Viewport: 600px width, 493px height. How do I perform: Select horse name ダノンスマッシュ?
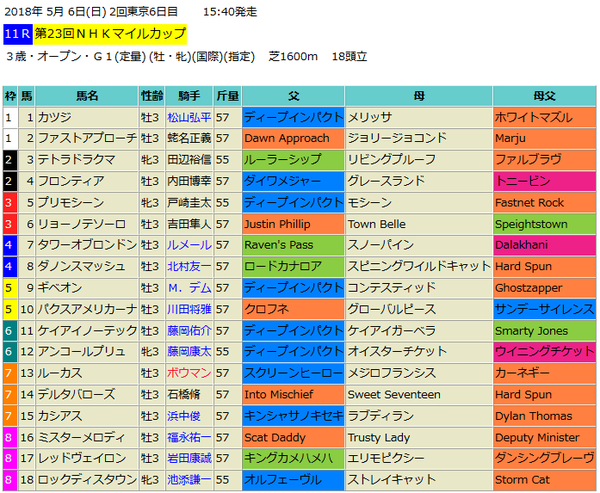click(x=82, y=266)
